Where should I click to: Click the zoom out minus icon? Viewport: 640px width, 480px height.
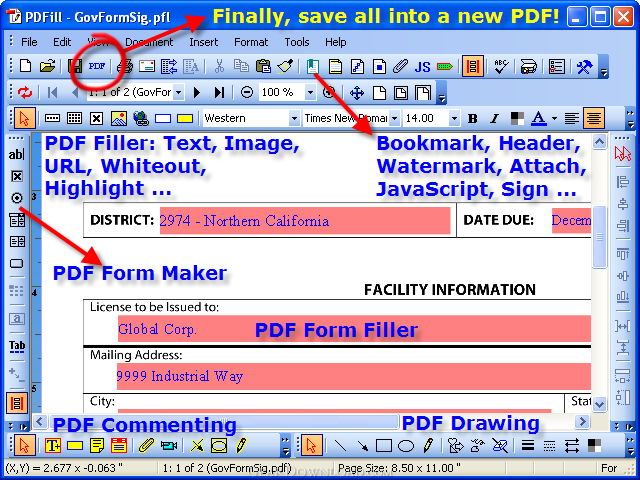pyautogui.click(x=247, y=92)
